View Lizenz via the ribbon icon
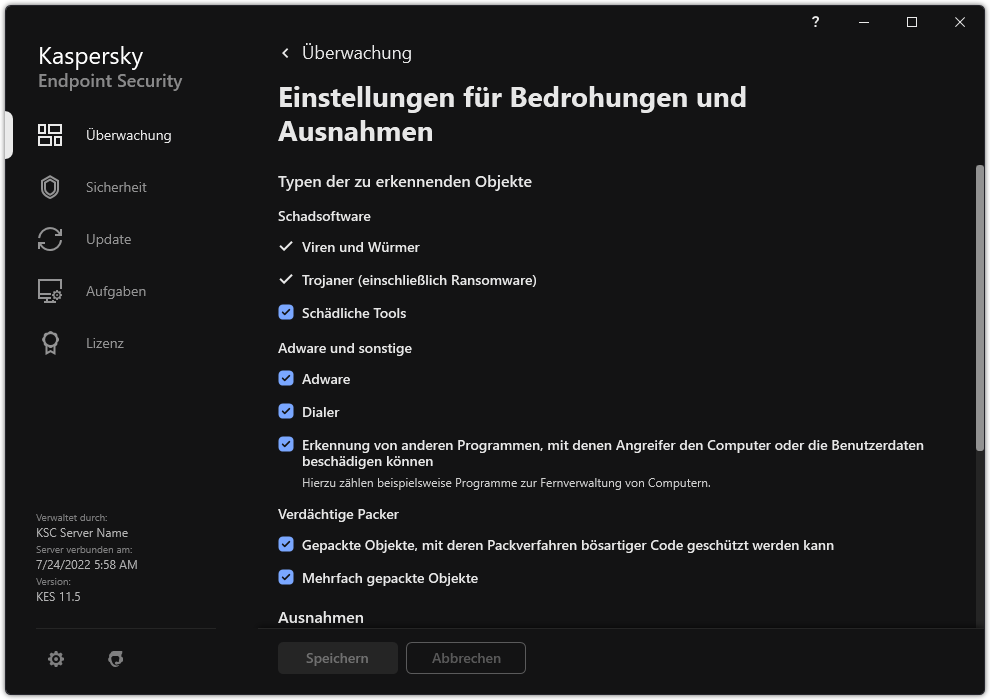This screenshot has width=990, height=700. tap(50, 343)
